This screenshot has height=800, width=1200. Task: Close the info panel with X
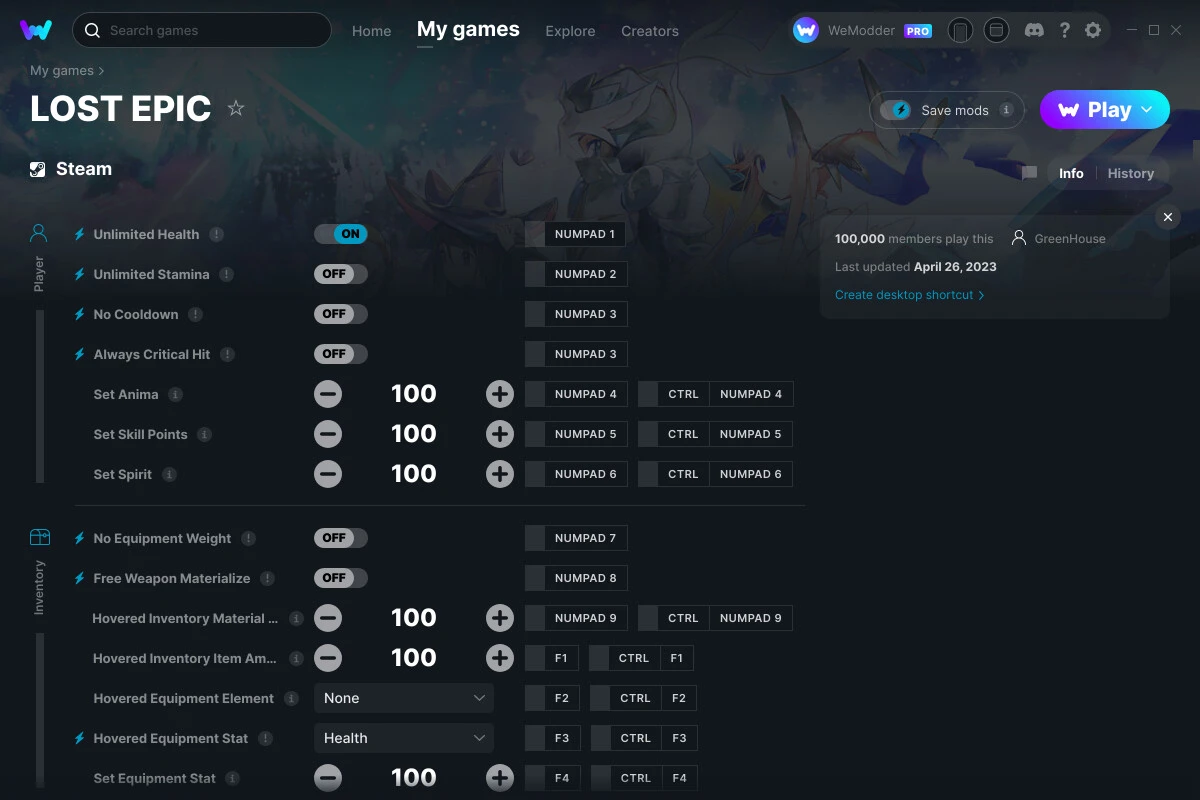1167,217
